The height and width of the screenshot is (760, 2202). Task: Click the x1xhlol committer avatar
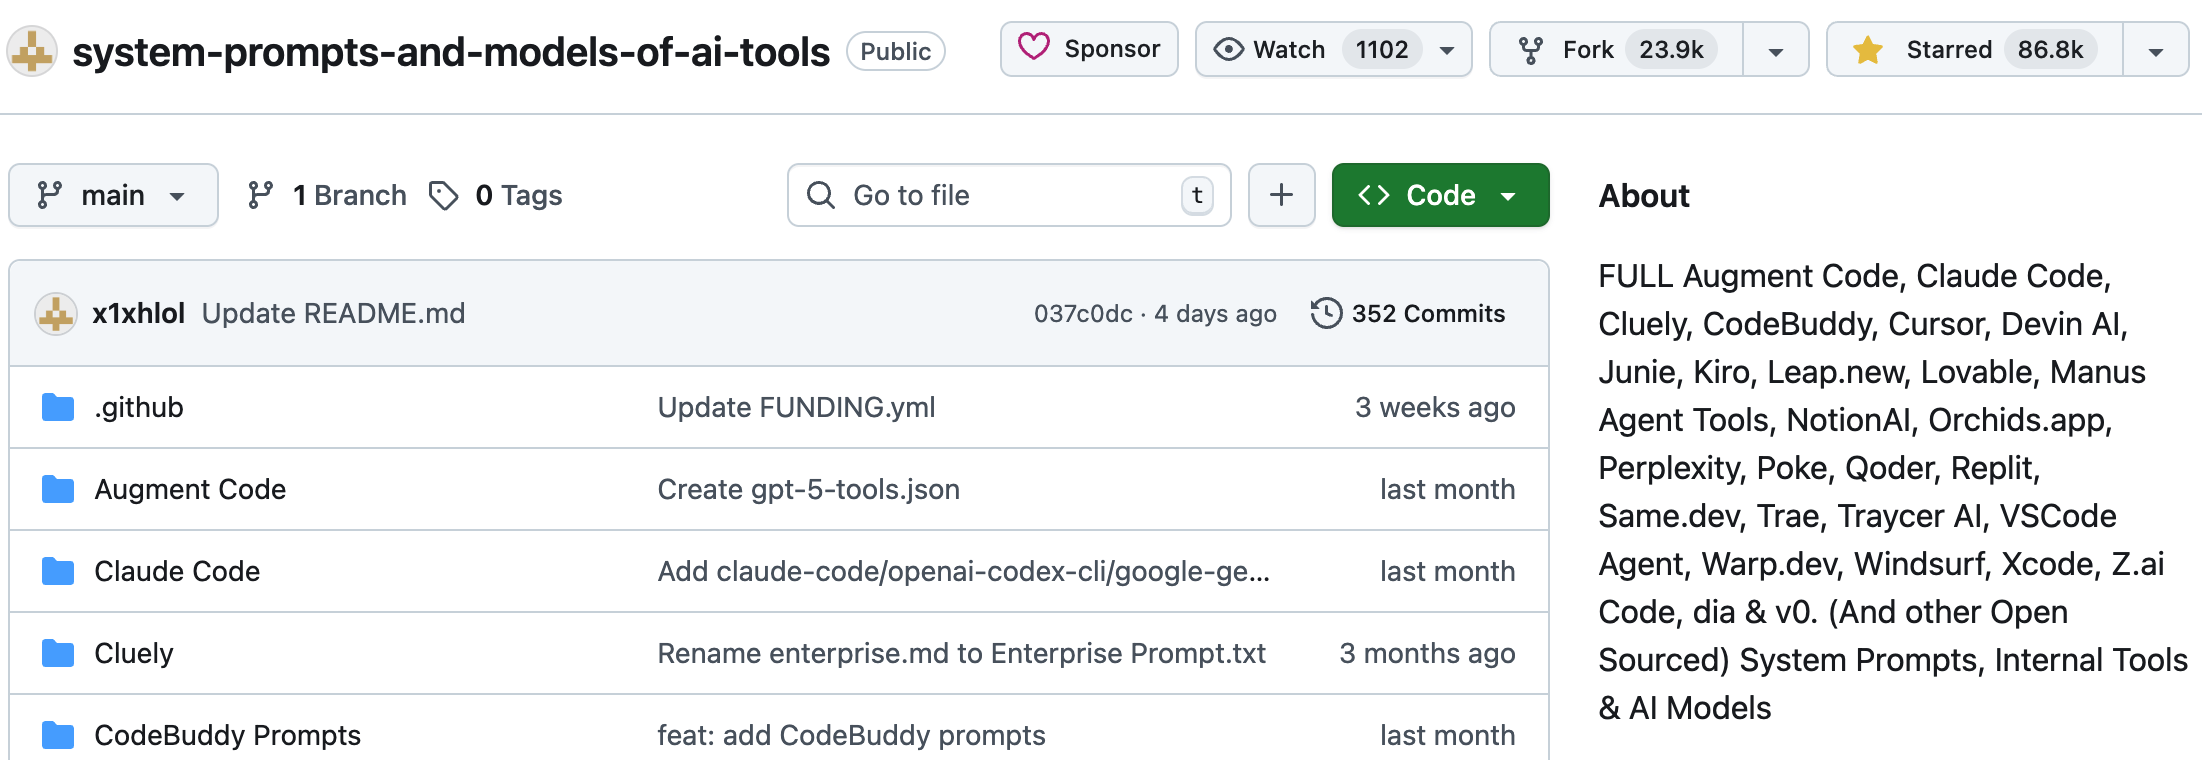point(56,314)
